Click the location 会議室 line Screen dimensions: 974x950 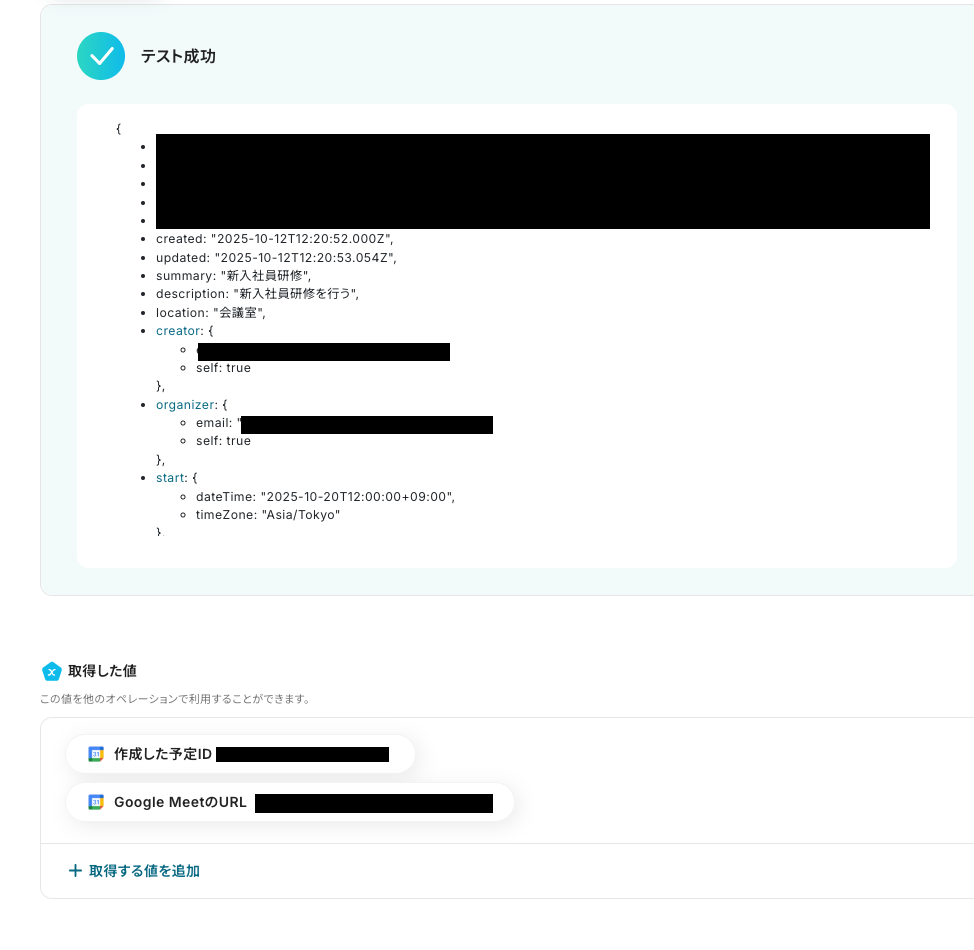pos(211,313)
